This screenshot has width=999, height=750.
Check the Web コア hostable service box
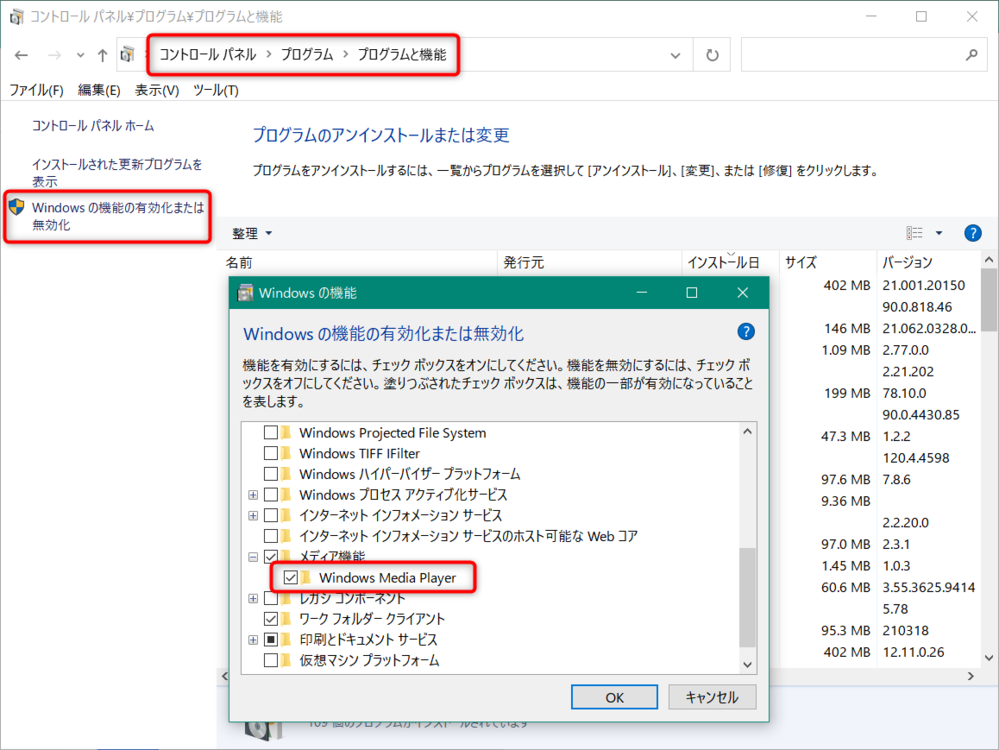(271, 536)
